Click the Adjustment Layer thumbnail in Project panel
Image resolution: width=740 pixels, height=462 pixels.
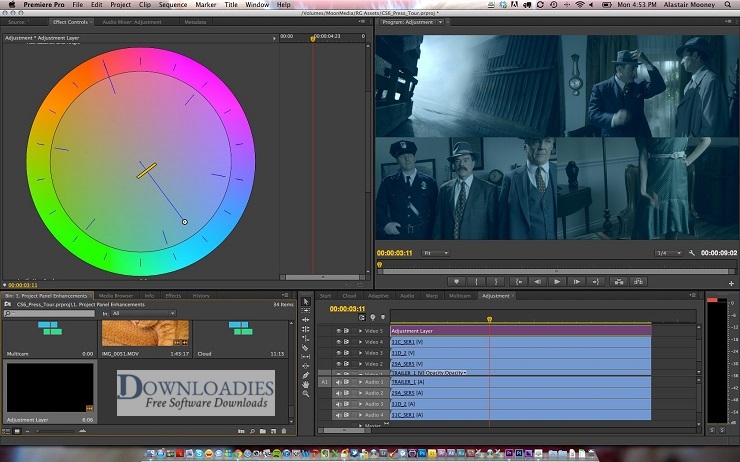tap(50, 388)
